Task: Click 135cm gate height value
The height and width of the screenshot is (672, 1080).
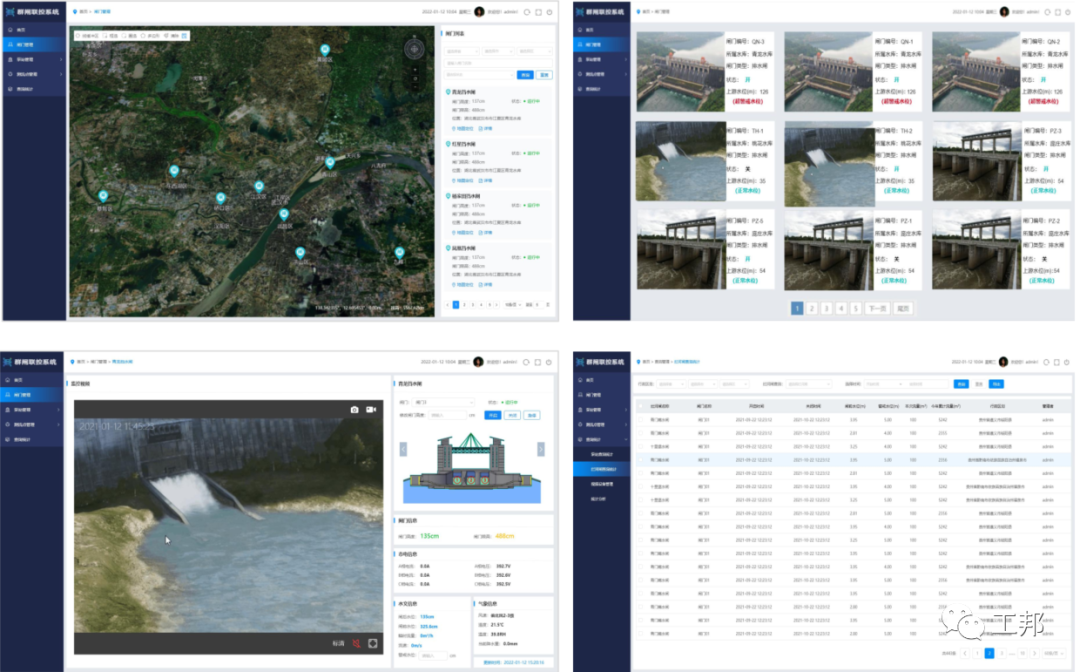Action: coord(429,536)
